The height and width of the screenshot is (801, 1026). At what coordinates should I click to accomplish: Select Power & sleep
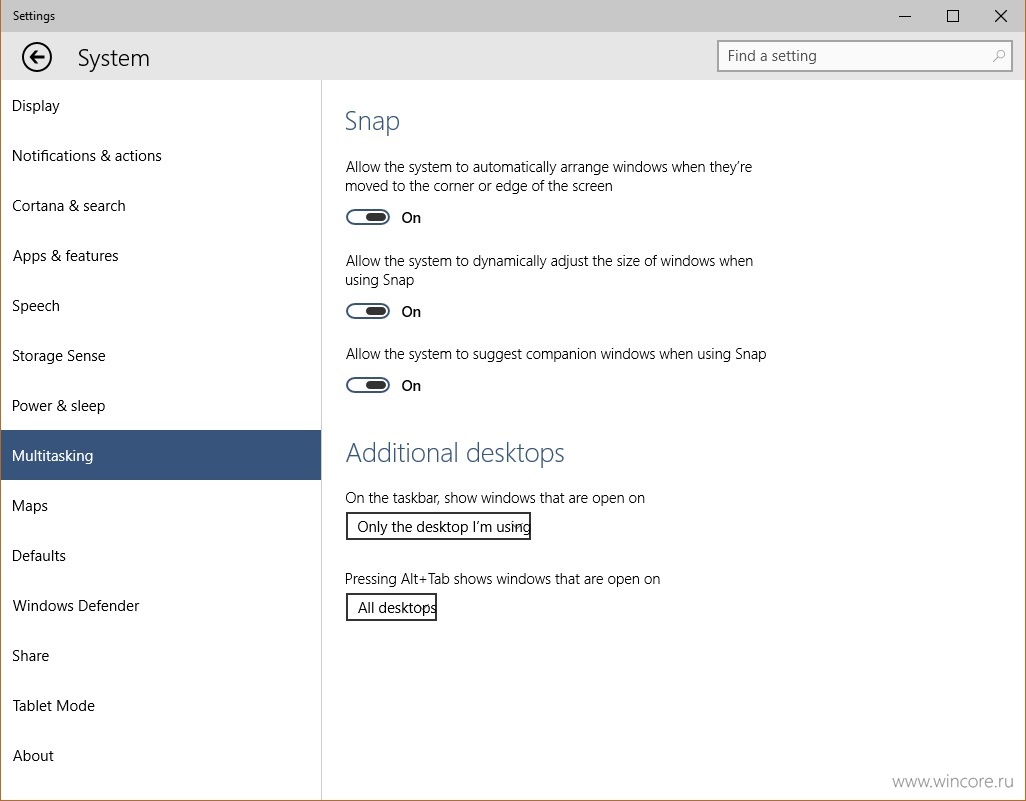(161, 406)
